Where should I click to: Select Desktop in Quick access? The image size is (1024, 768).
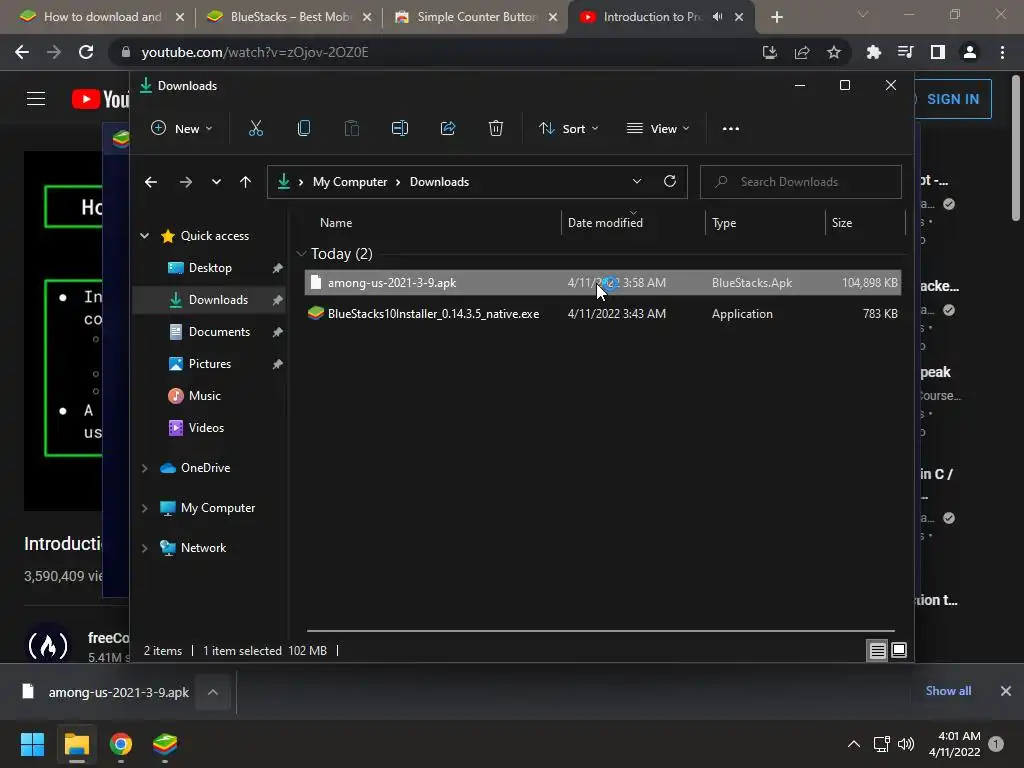point(210,268)
